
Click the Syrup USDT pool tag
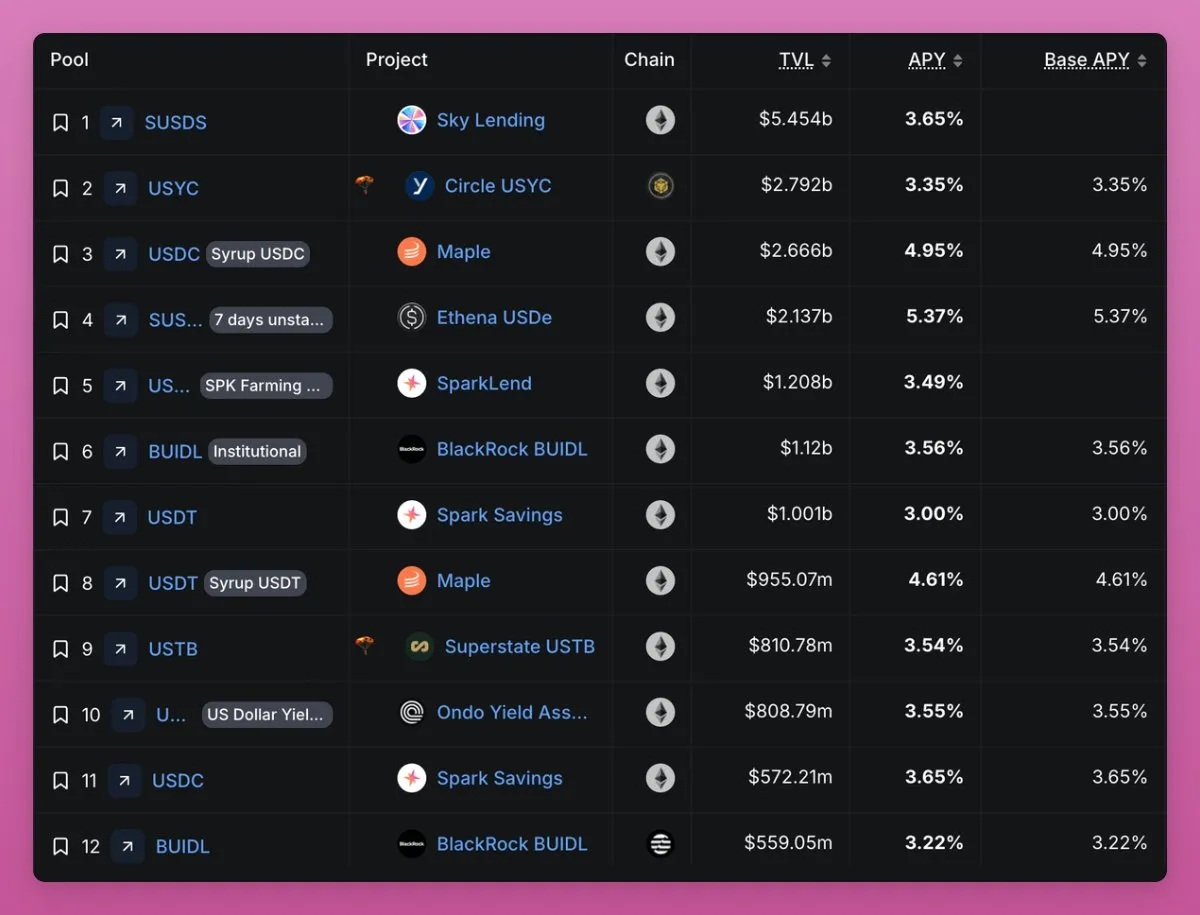click(x=254, y=583)
